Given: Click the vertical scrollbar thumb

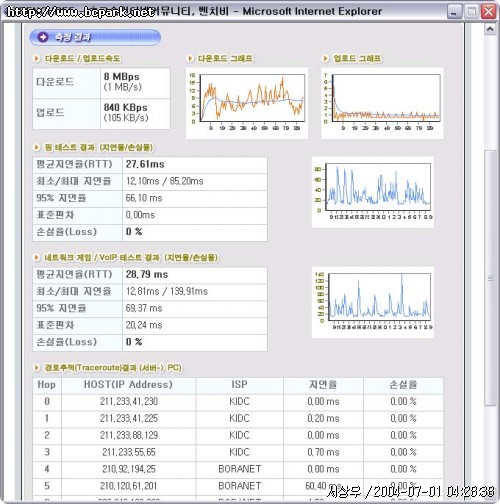Looking at the screenshot, I should (x=490, y=278).
